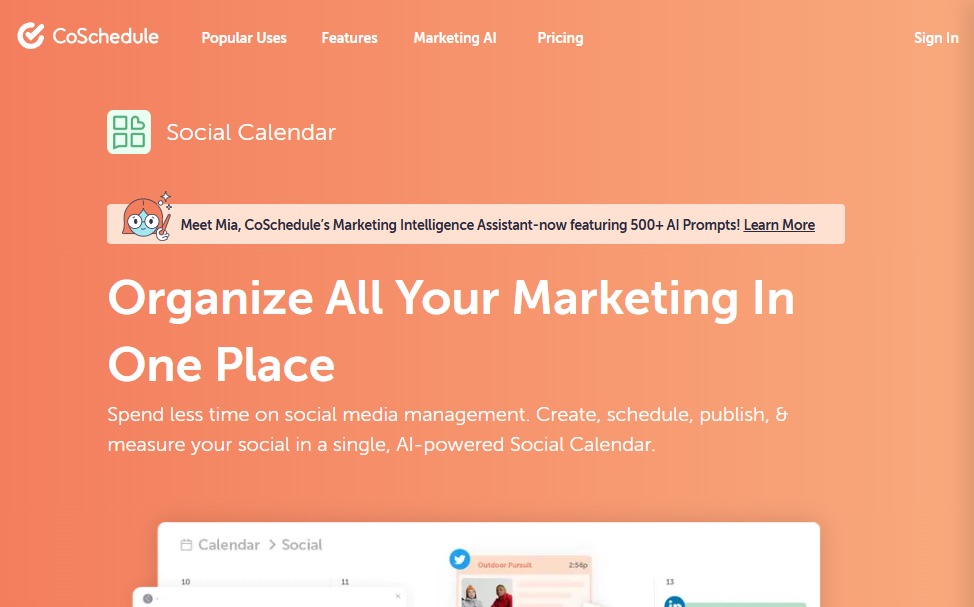The image size is (974, 607).
Task: Click the green Social Calendar grid icon
Action: pos(129,131)
